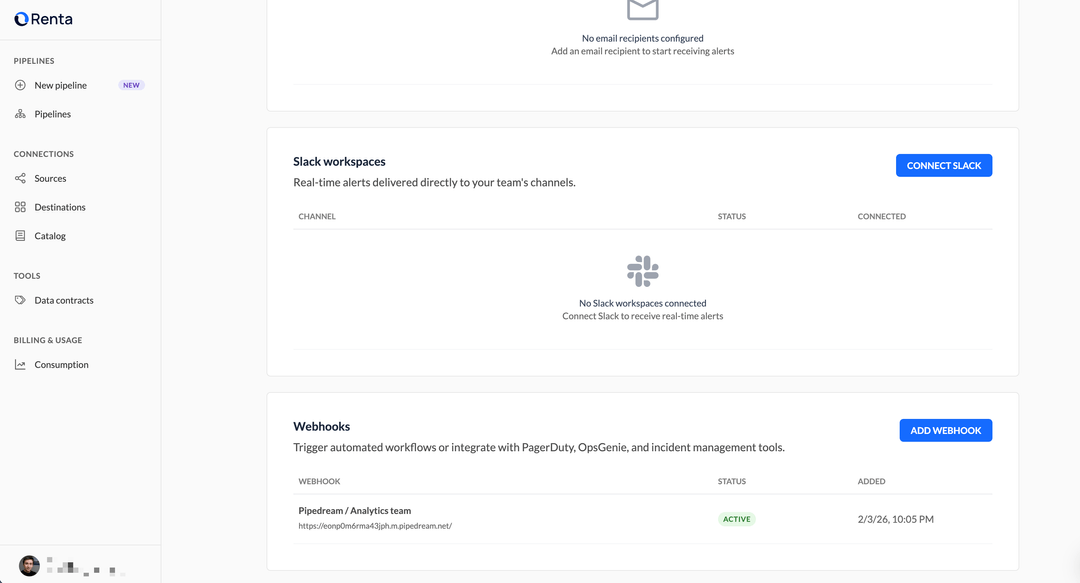Click the Sources share icon
This screenshot has width=1080, height=583.
pyautogui.click(x=20, y=178)
